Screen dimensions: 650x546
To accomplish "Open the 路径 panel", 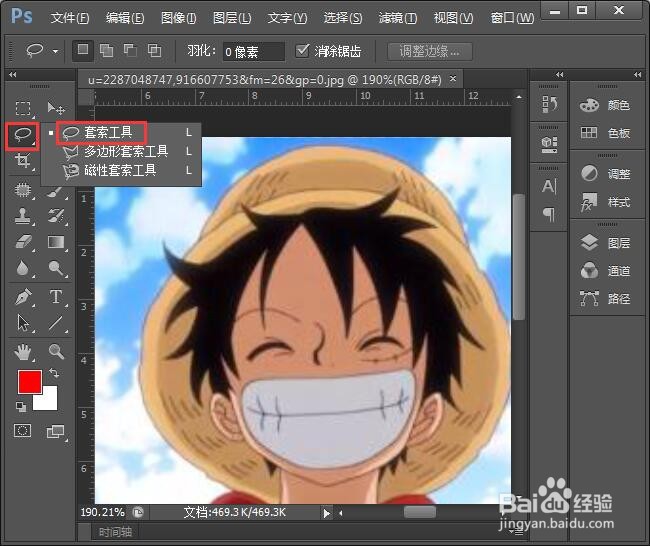I will [605, 298].
